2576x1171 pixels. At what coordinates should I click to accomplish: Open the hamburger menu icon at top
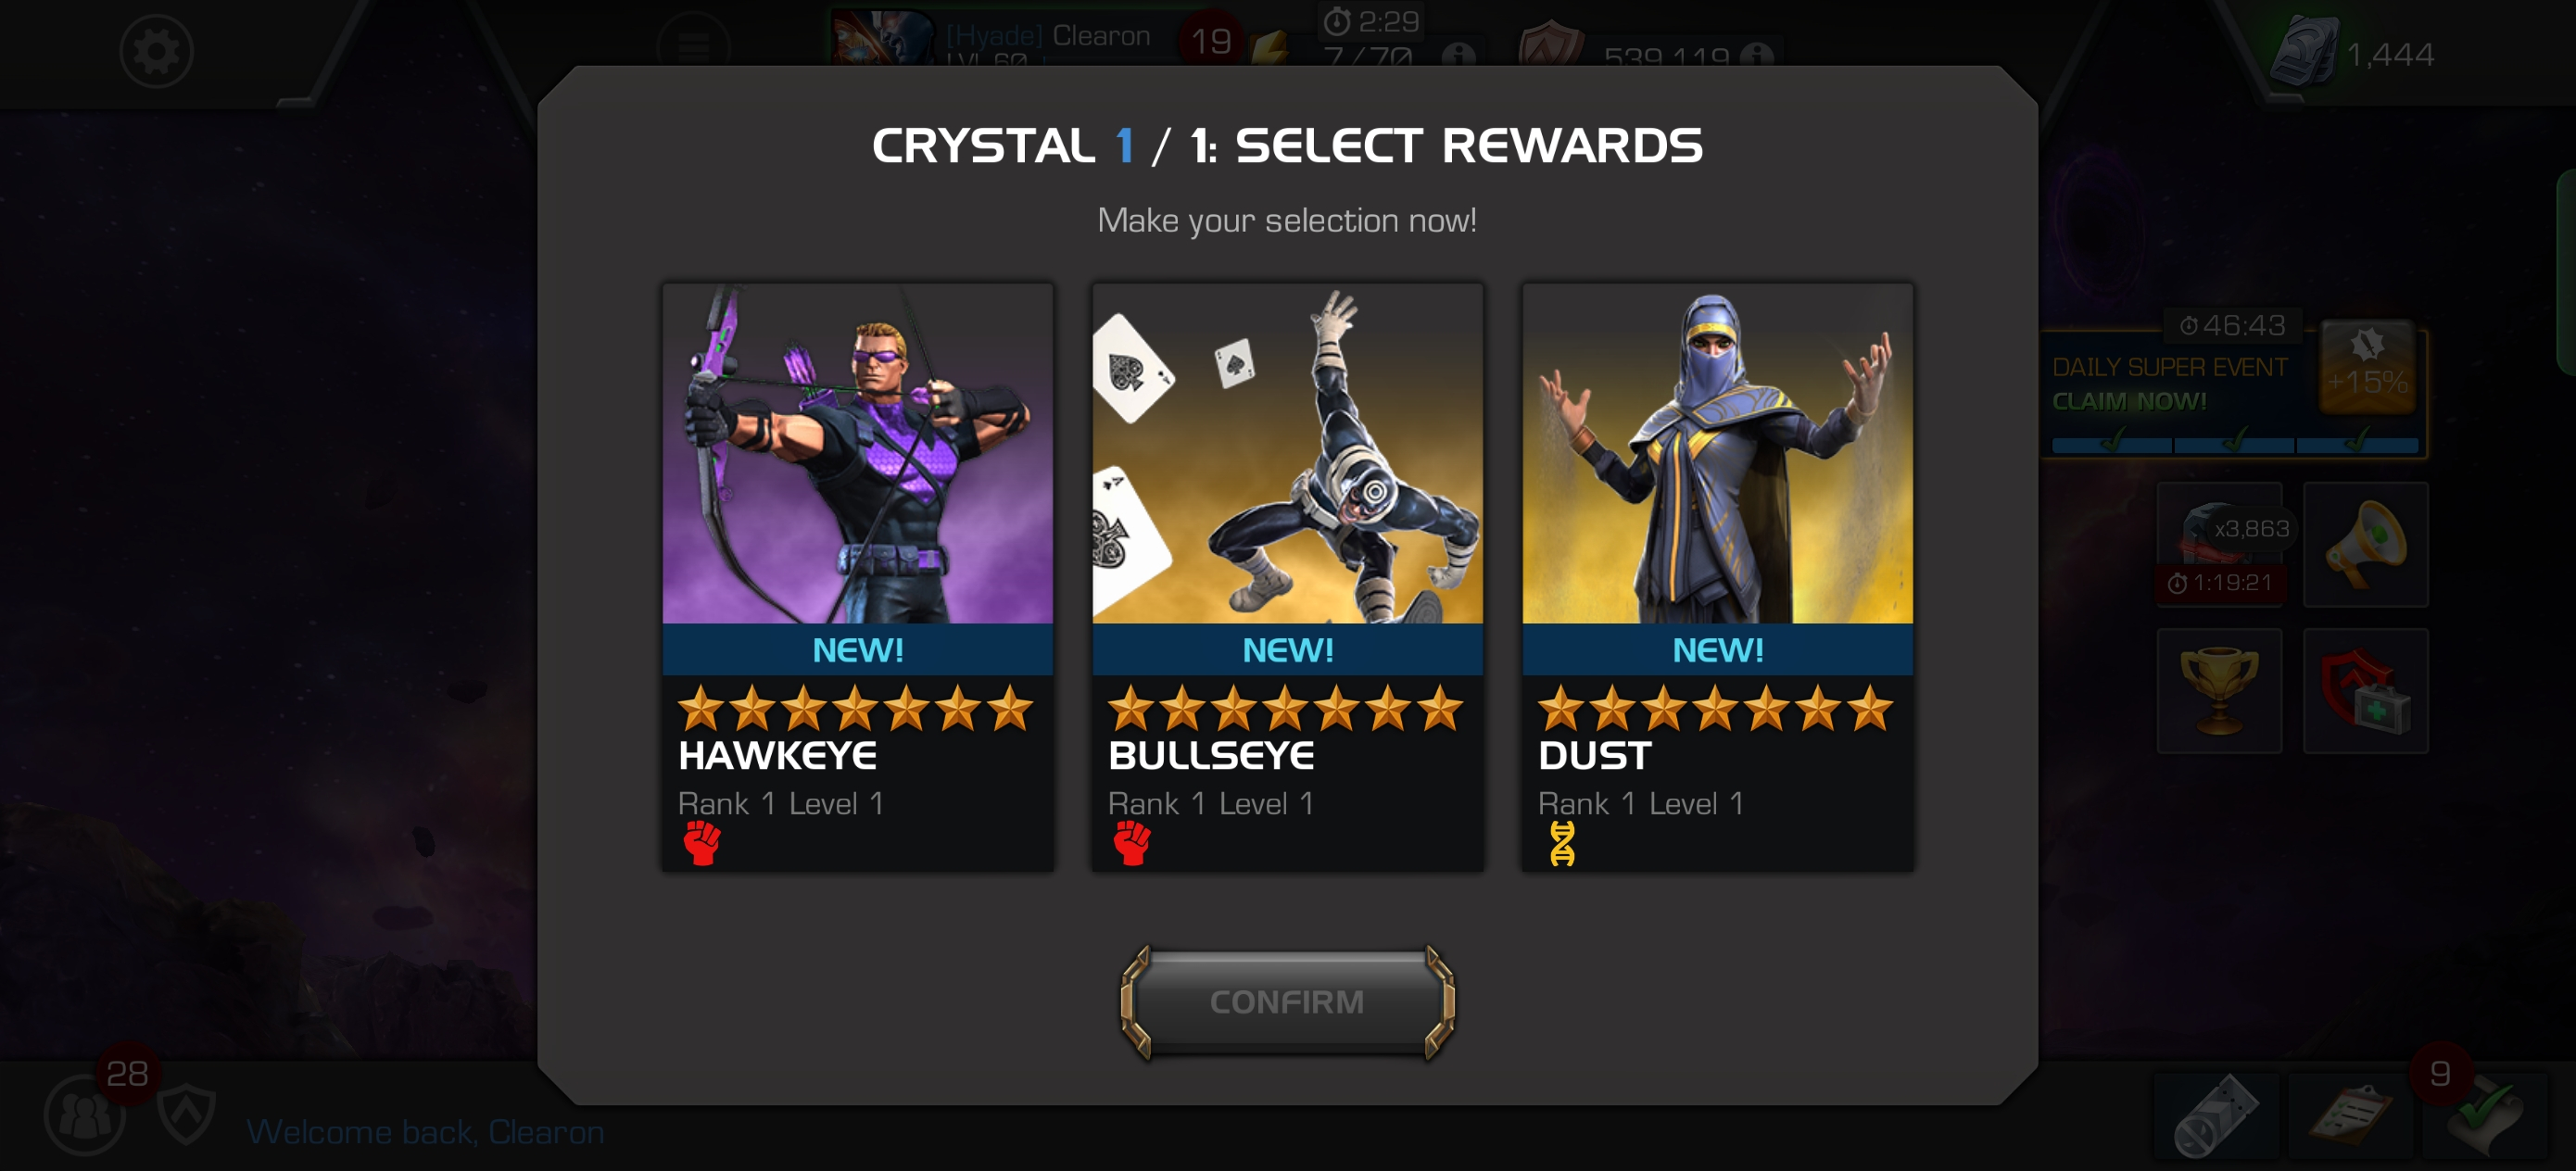[x=694, y=44]
